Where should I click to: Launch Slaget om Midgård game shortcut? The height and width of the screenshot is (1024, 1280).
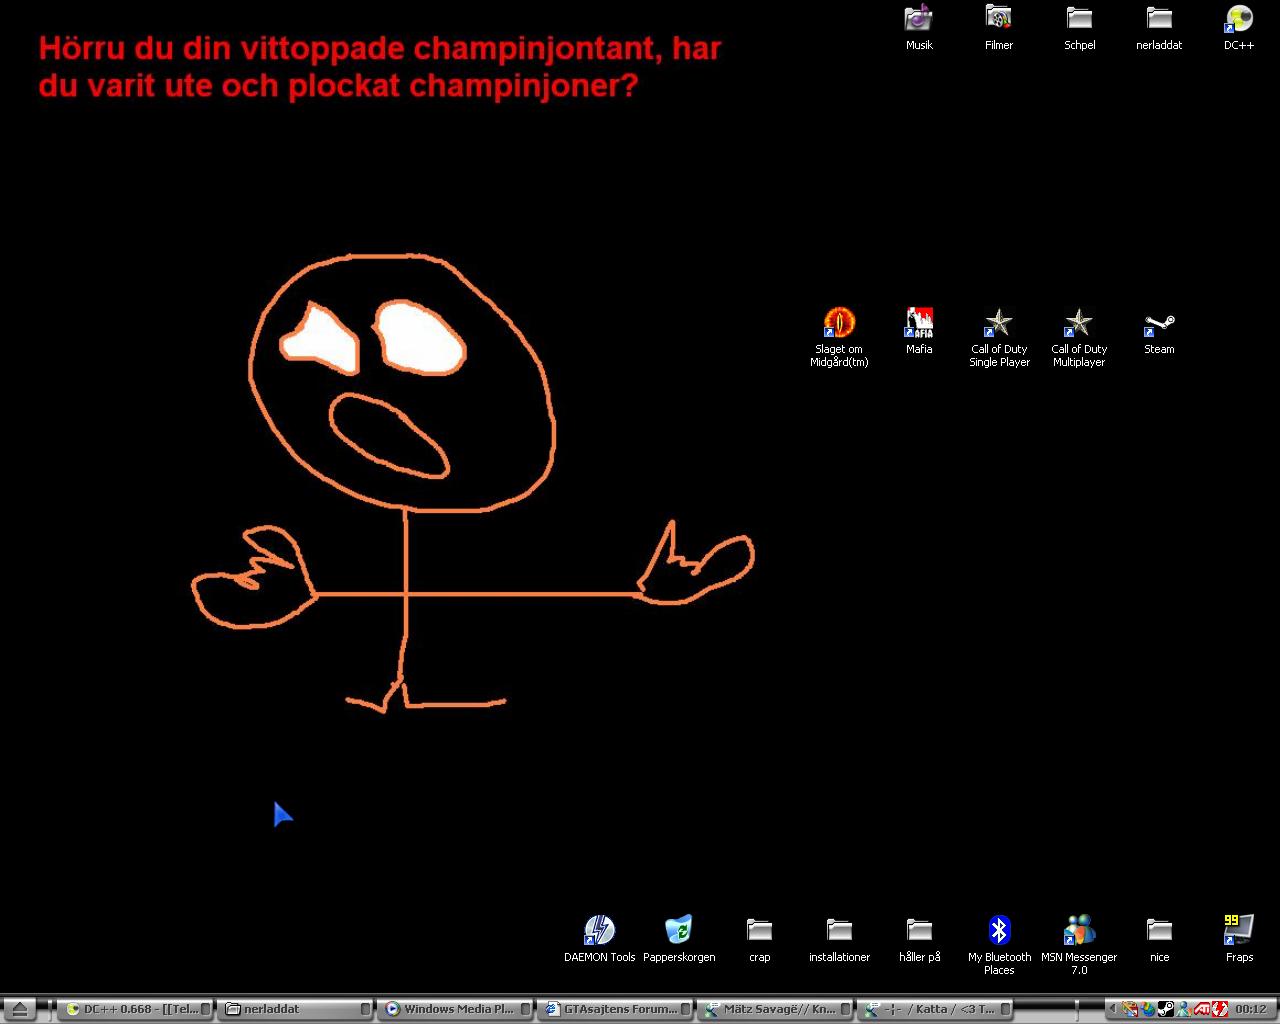839,337
